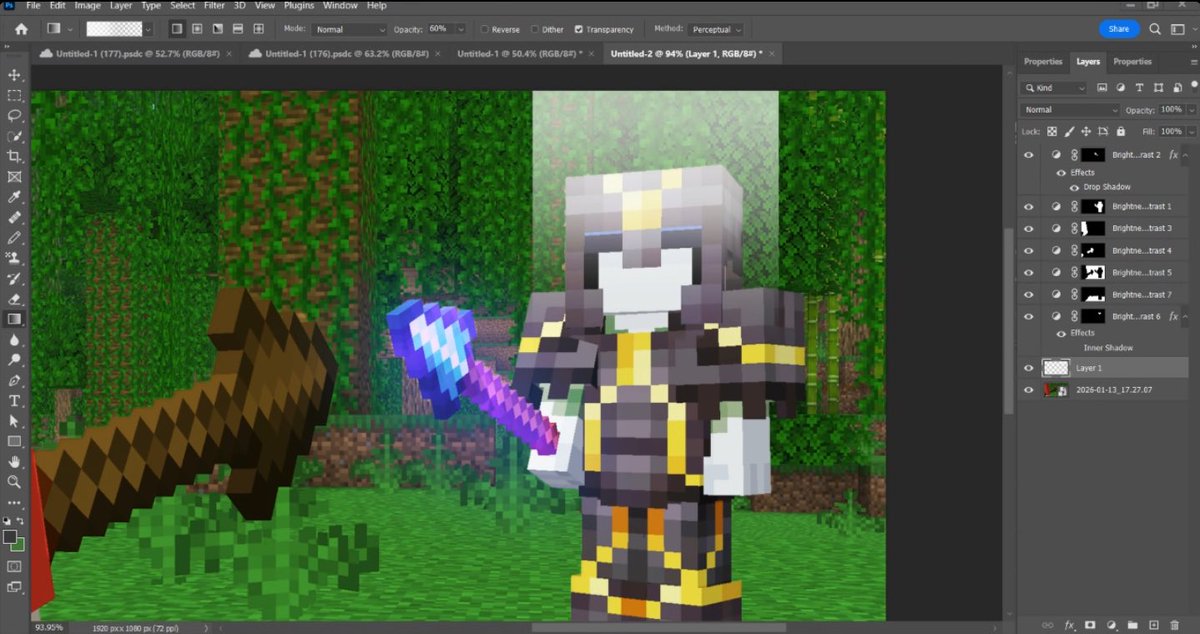1200x634 pixels.
Task: Select the Horizontal Type tool
Action: coord(14,401)
